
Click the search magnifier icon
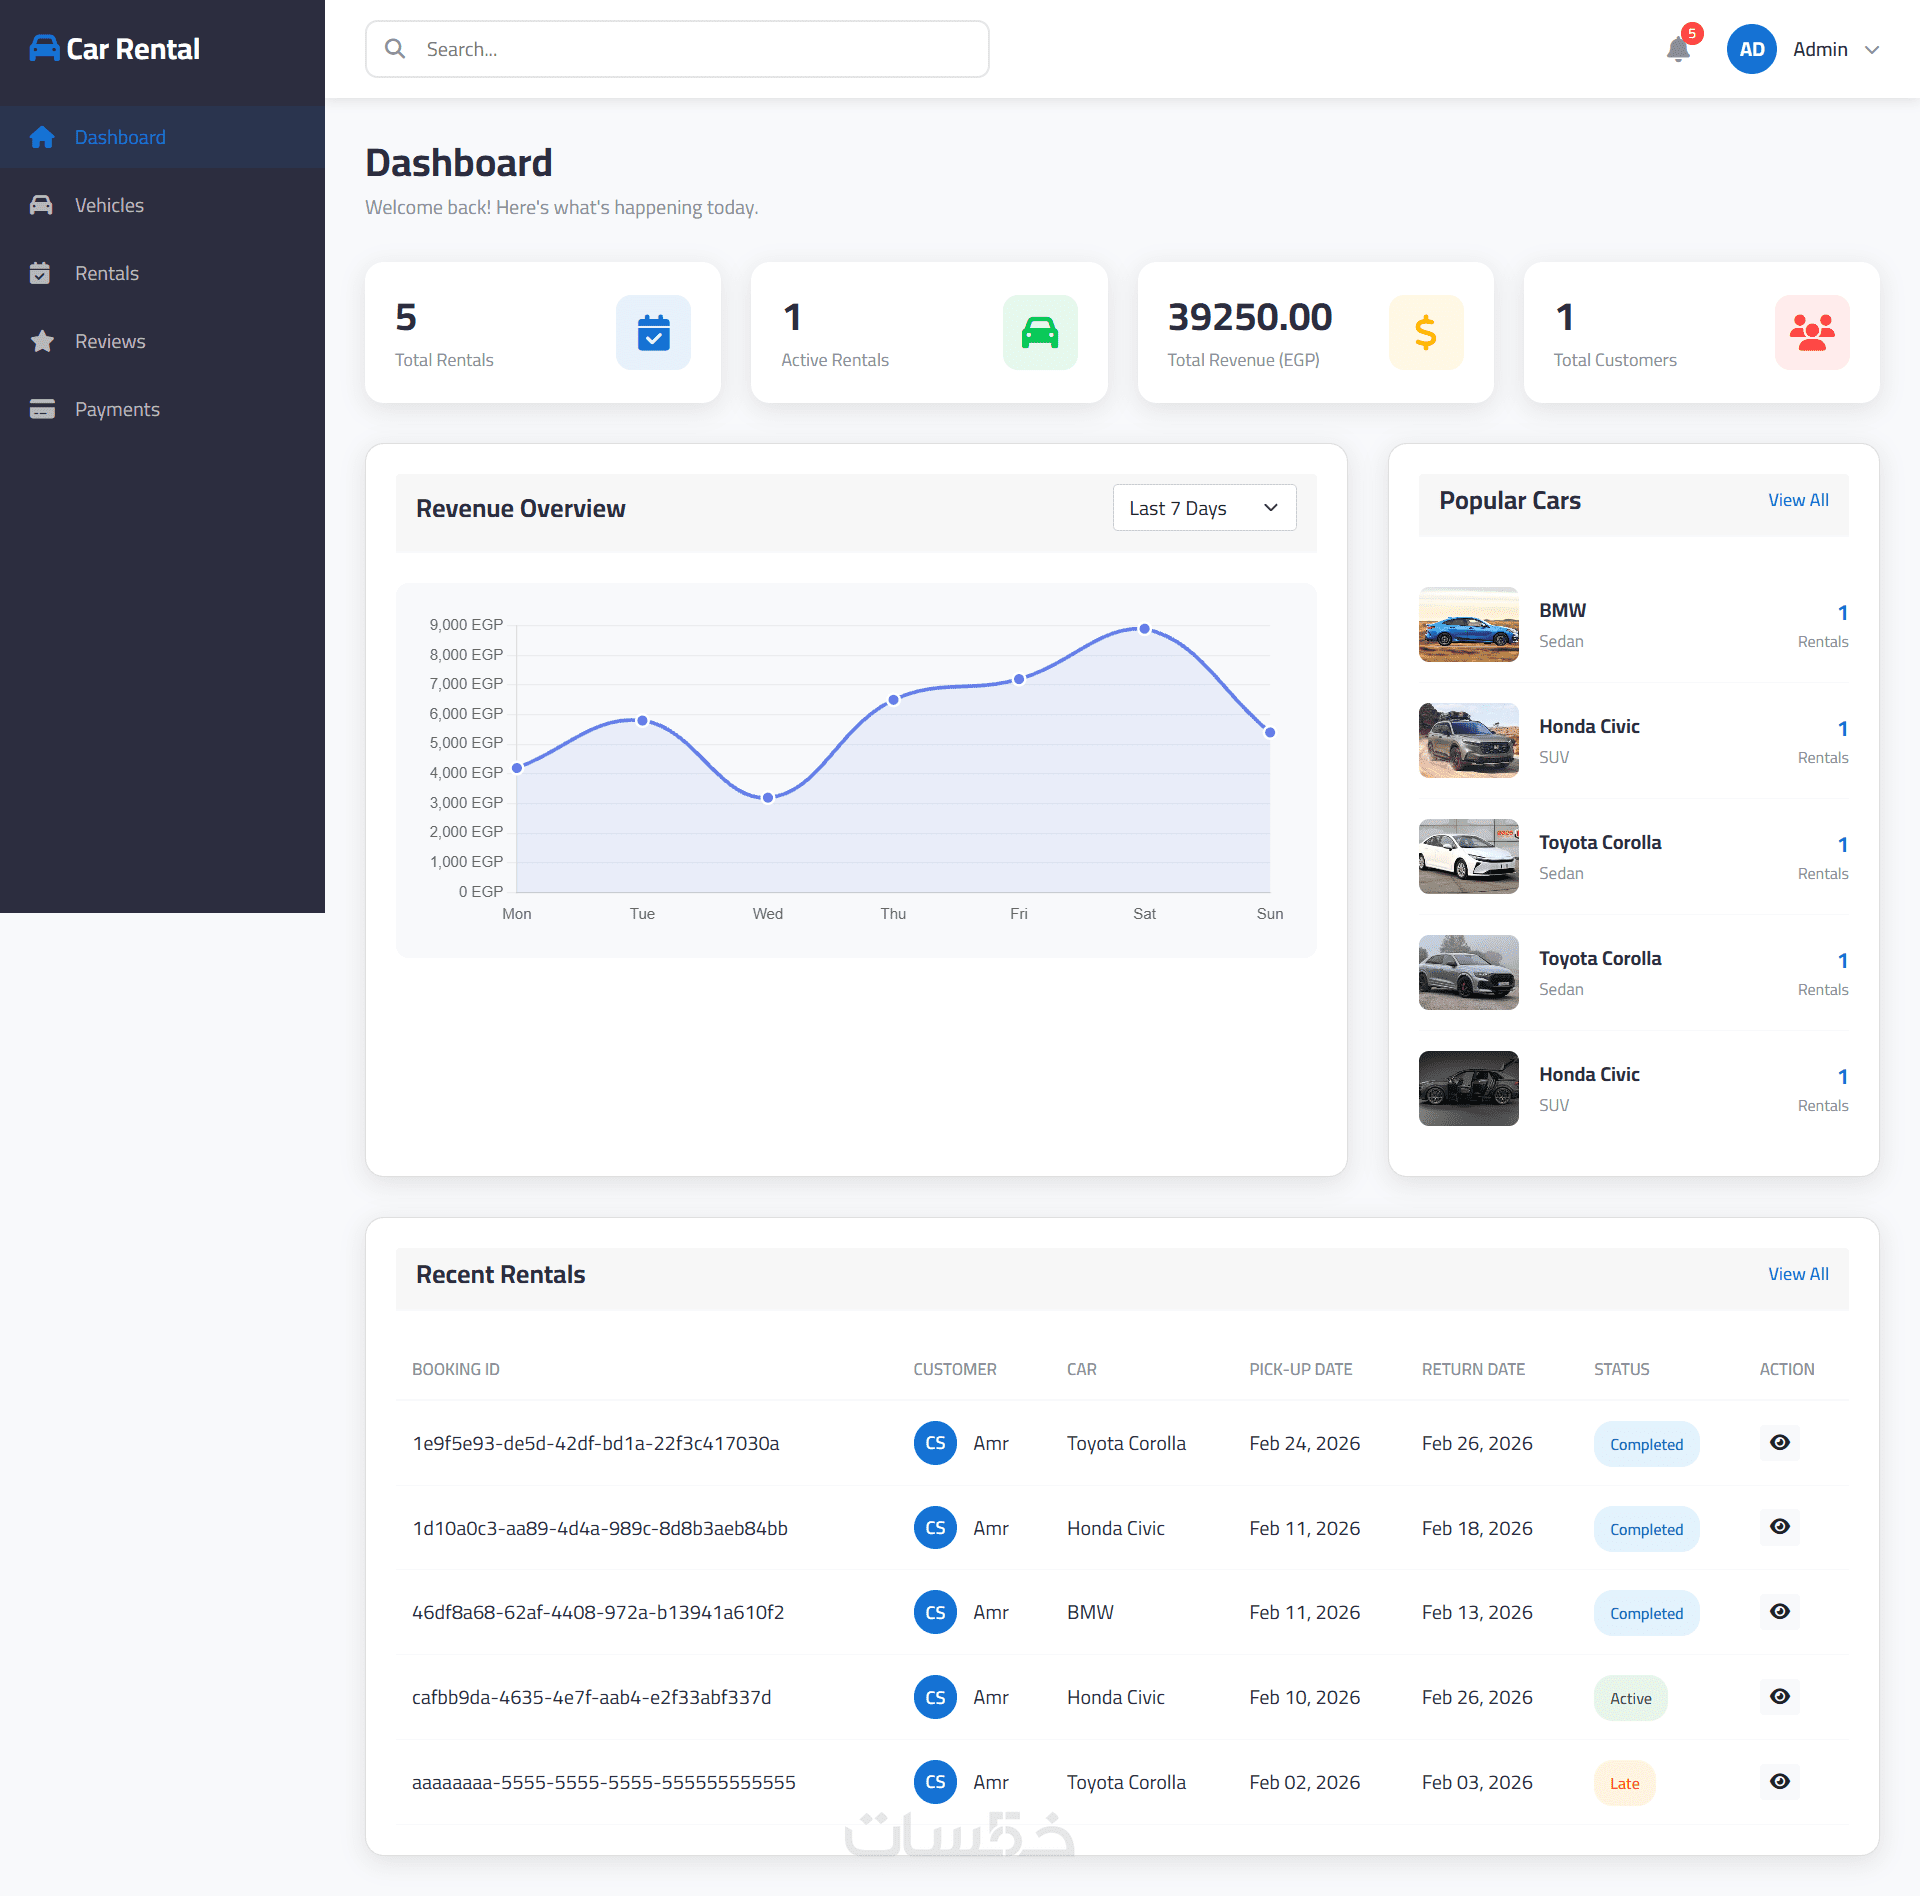pos(395,49)
